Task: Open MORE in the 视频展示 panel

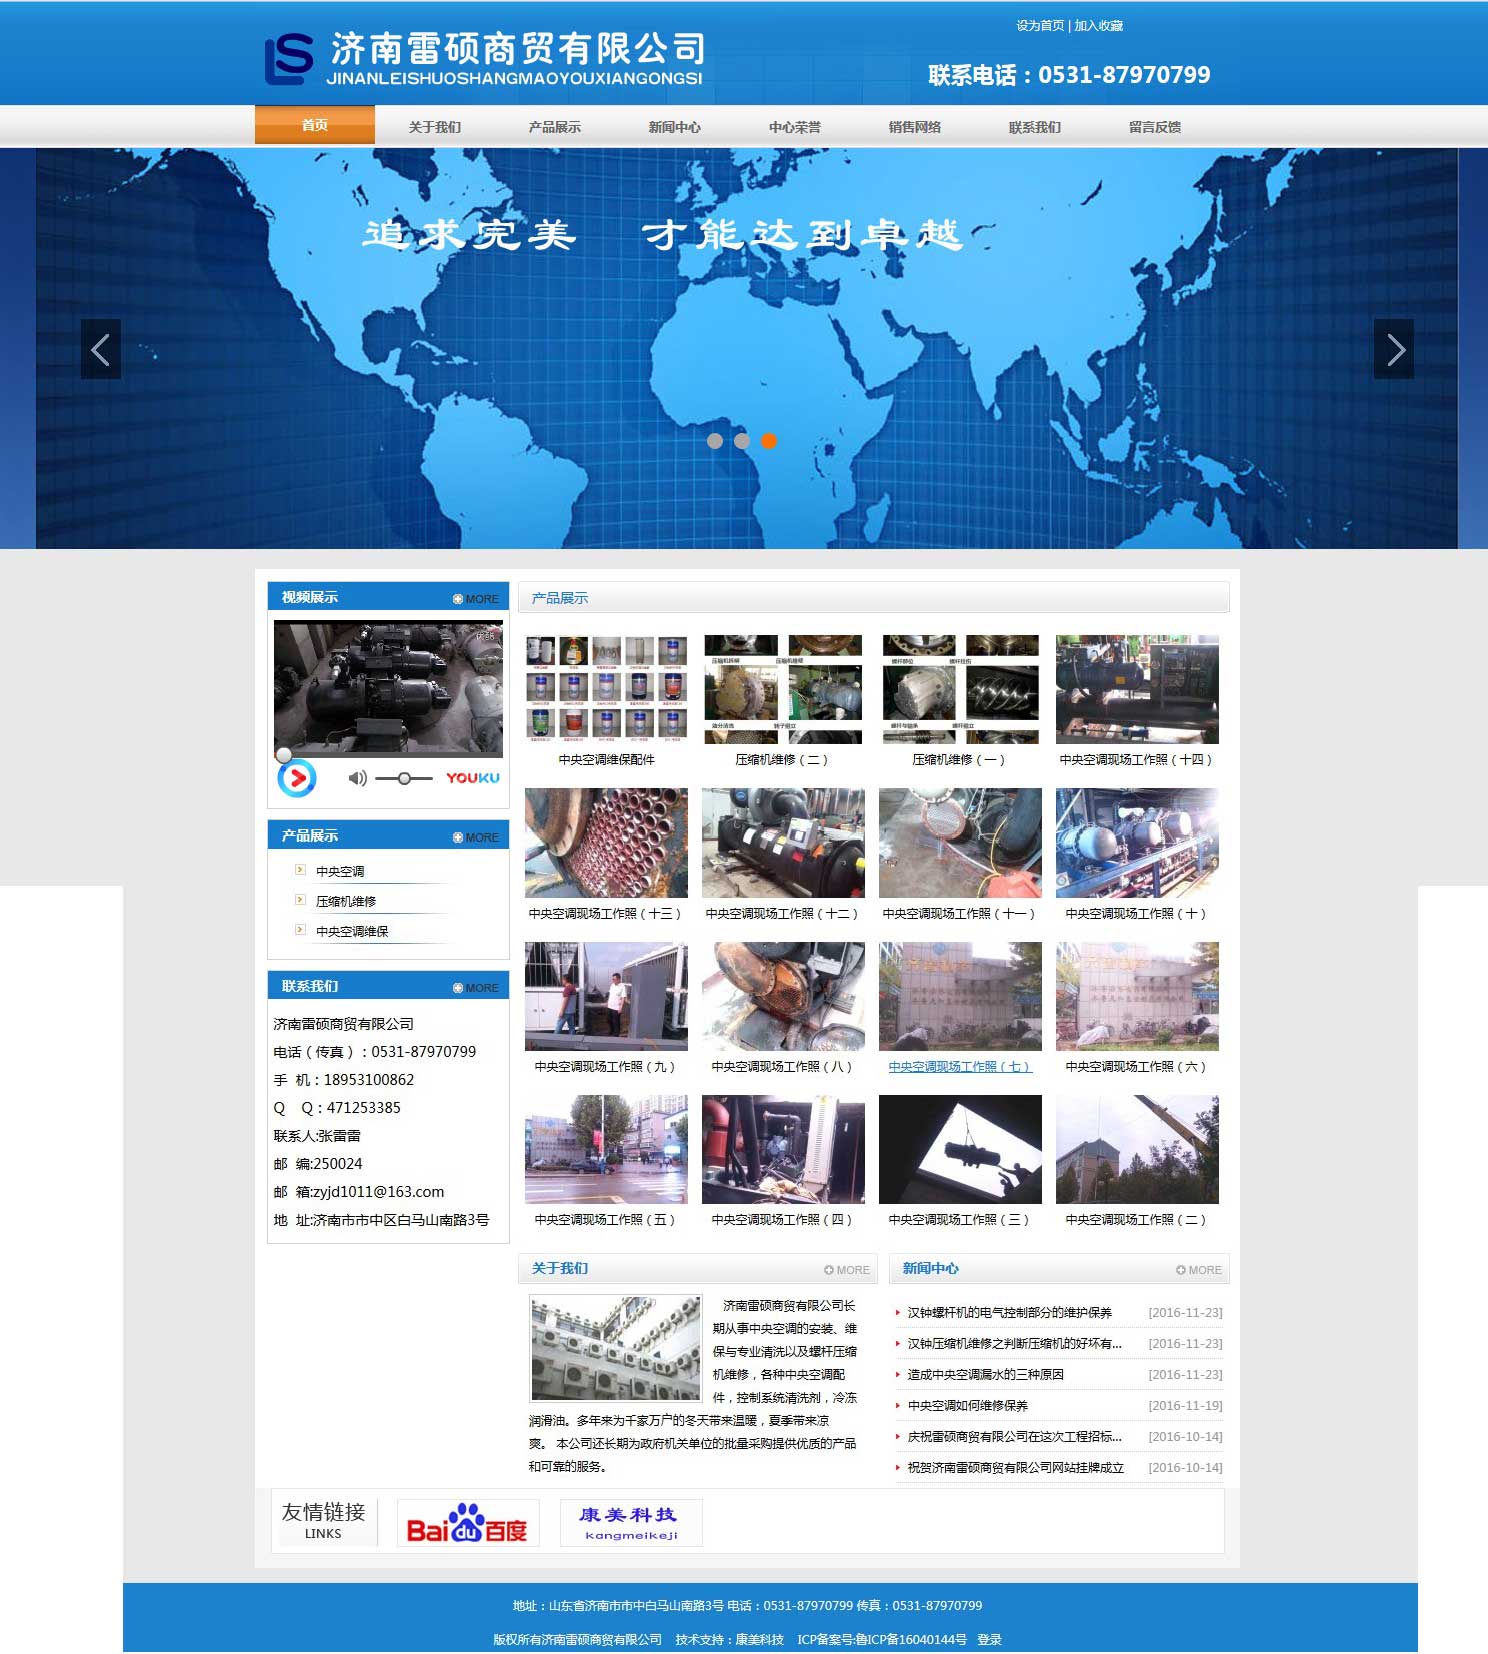Action: tap(476, 599)
